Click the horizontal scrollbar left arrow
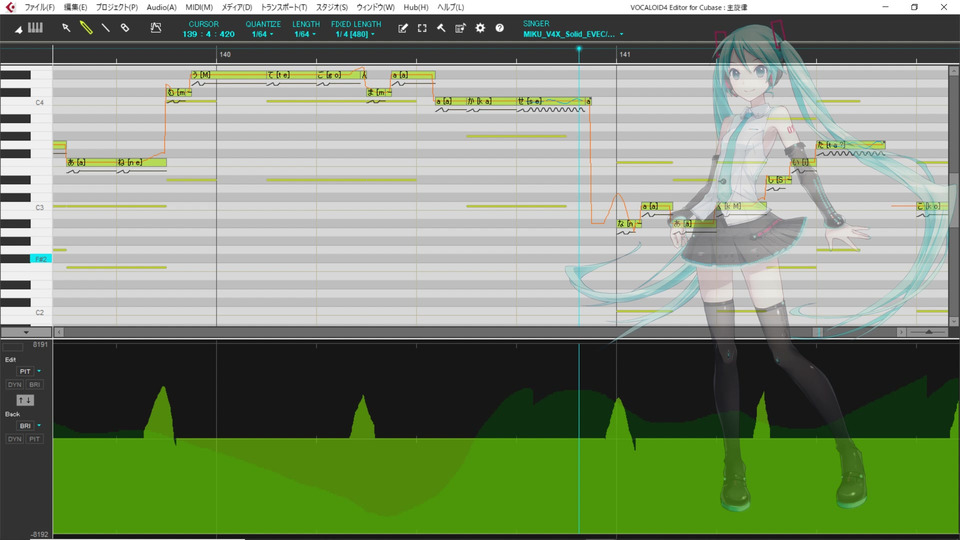Image resolution: width=960 pixels, height=540 pixels. 59,332
